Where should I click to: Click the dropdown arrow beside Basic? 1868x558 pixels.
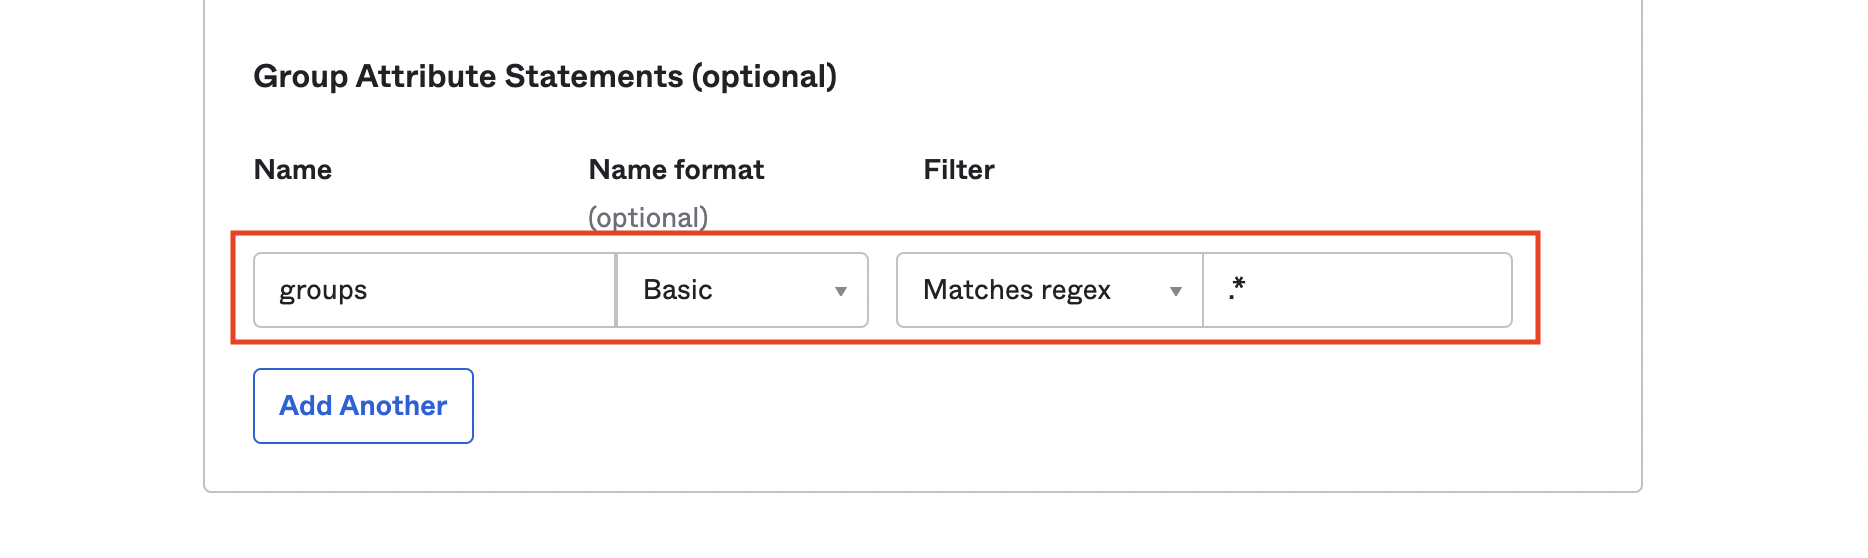click(840, 291)
